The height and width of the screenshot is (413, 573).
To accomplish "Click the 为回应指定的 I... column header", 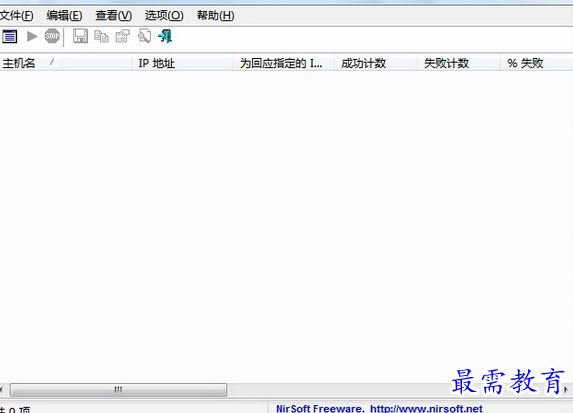I will click(284, 63).
